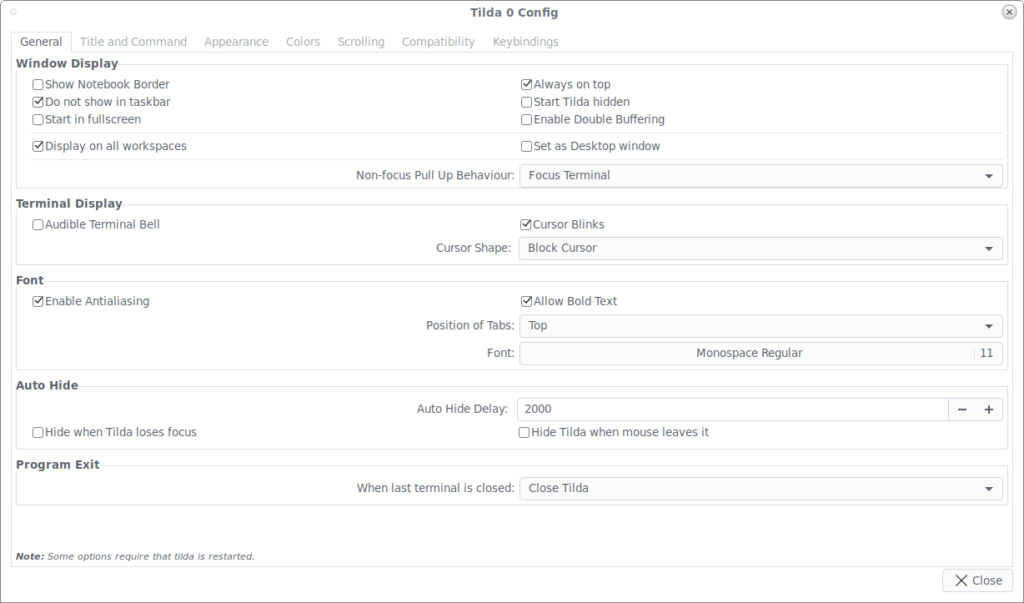
Task: Check Start Tilda hidden
Action: (526, 101)
